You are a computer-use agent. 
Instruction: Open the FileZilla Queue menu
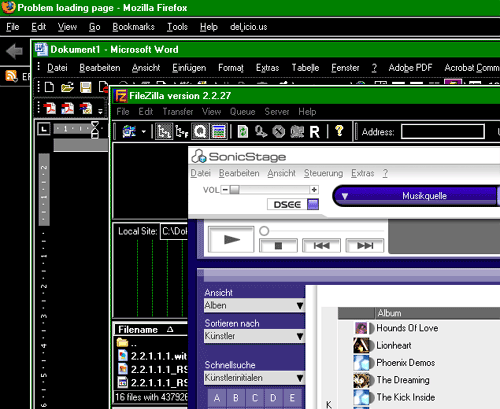[242, 112]
